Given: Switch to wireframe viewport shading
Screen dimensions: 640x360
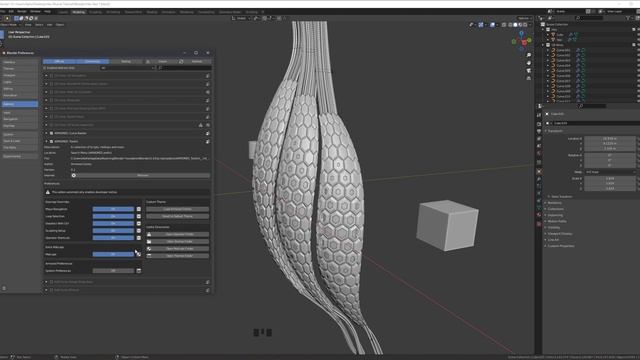Looking at the screenshot, I should coord(510,25).
